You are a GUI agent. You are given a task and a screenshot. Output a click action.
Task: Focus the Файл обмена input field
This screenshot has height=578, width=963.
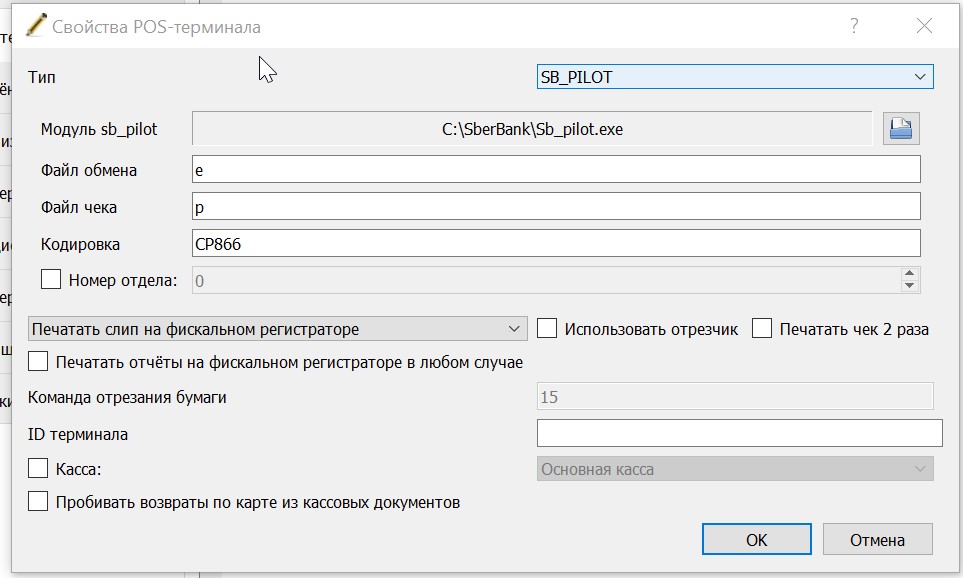pyautogui.click(x=556, y=169)
